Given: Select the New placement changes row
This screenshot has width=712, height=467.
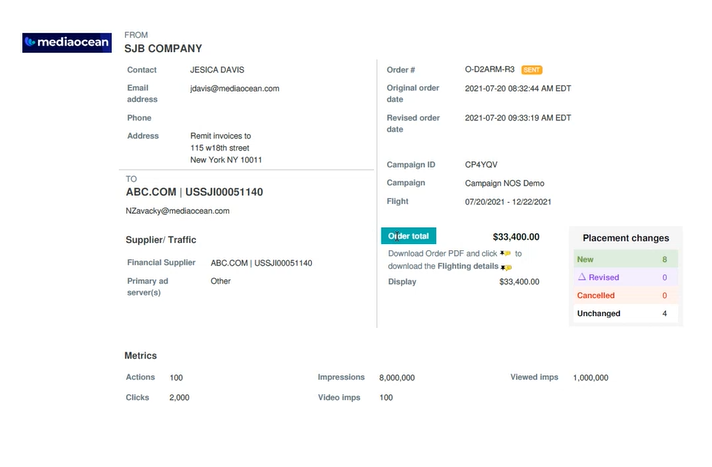Looking at the screenshot, I should pos(627,259).
